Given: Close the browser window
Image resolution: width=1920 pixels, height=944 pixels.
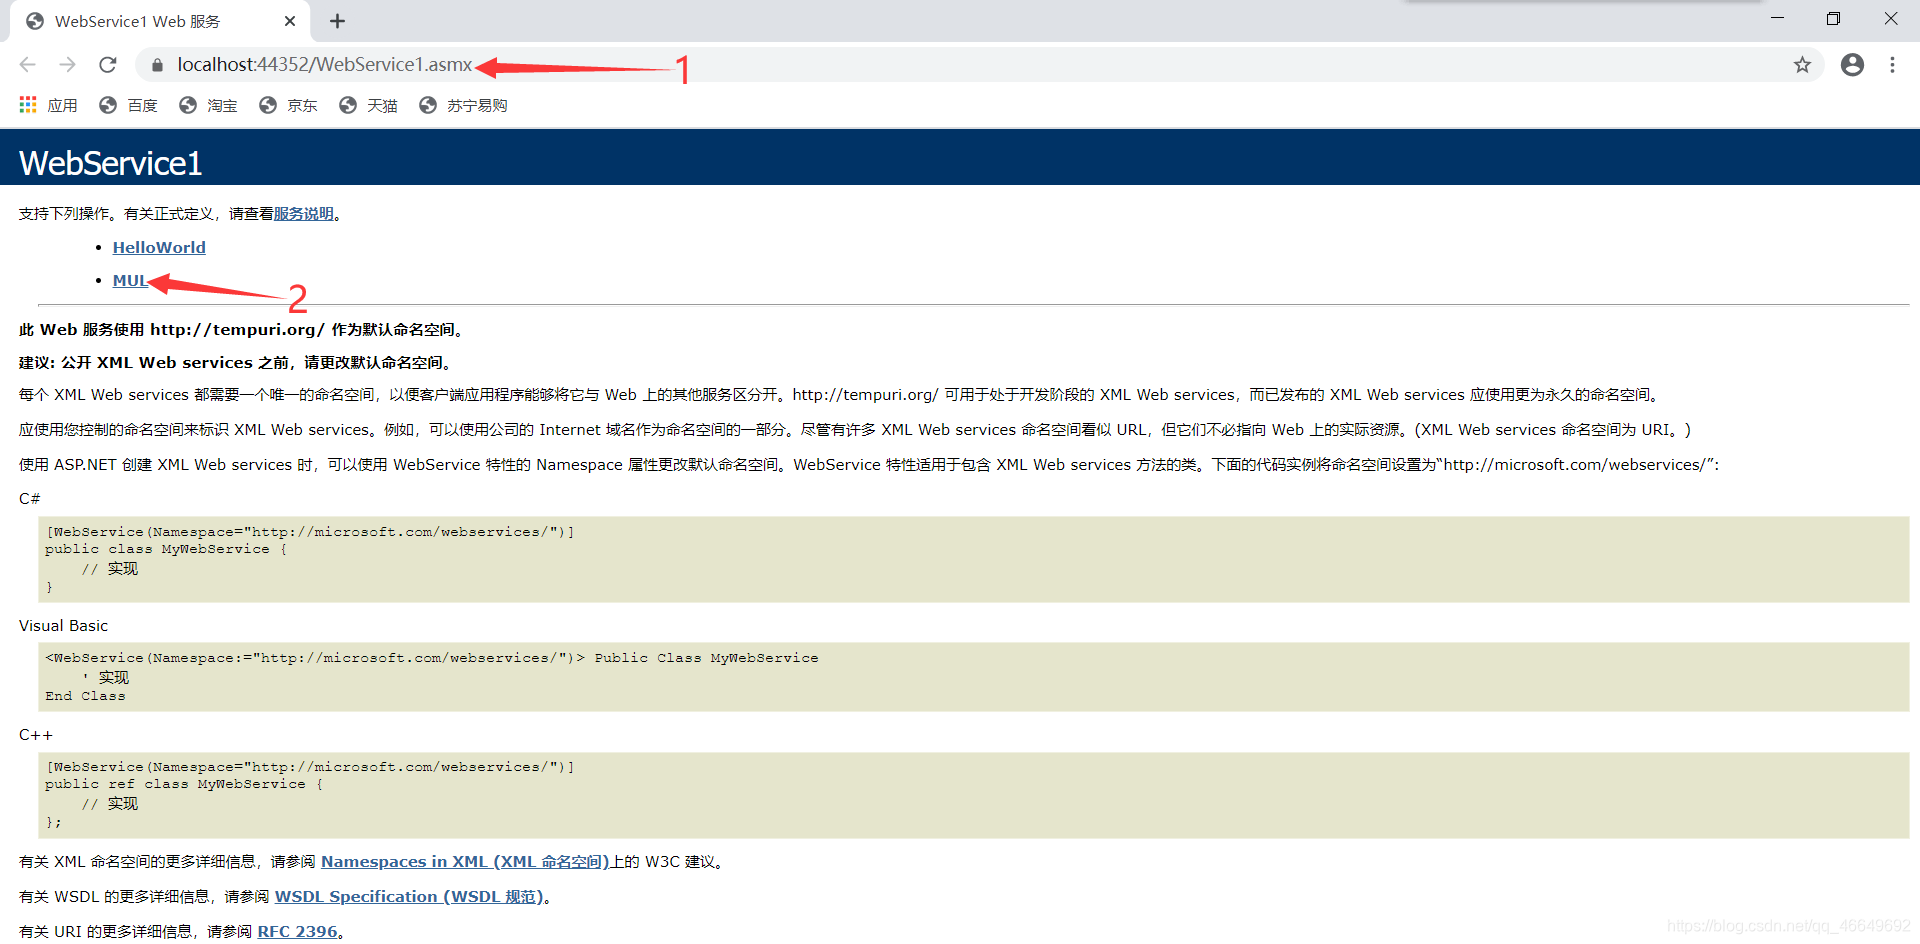Looking at the screenshot, I should (1890, 19).
